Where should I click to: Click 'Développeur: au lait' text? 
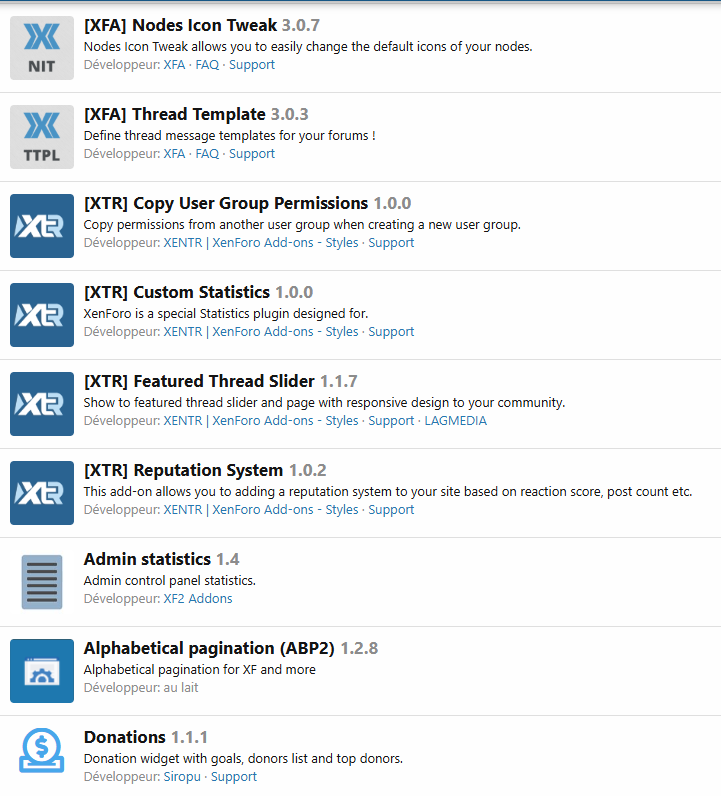pyautogui.click(x=141, y=687)
